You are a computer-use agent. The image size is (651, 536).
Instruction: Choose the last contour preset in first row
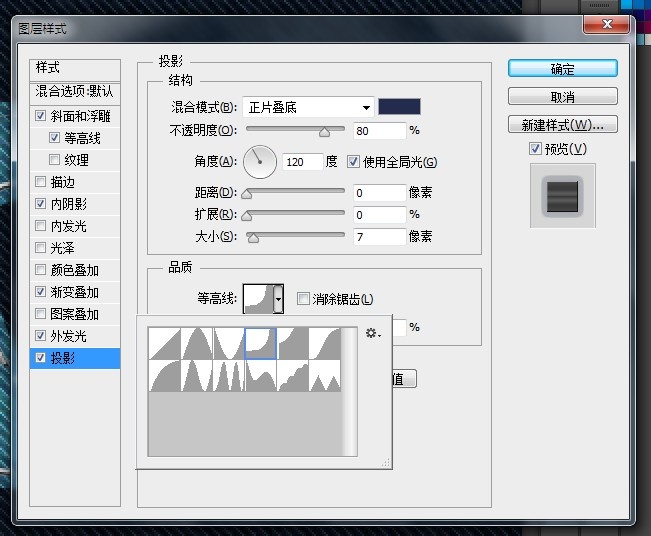[325, 343]
